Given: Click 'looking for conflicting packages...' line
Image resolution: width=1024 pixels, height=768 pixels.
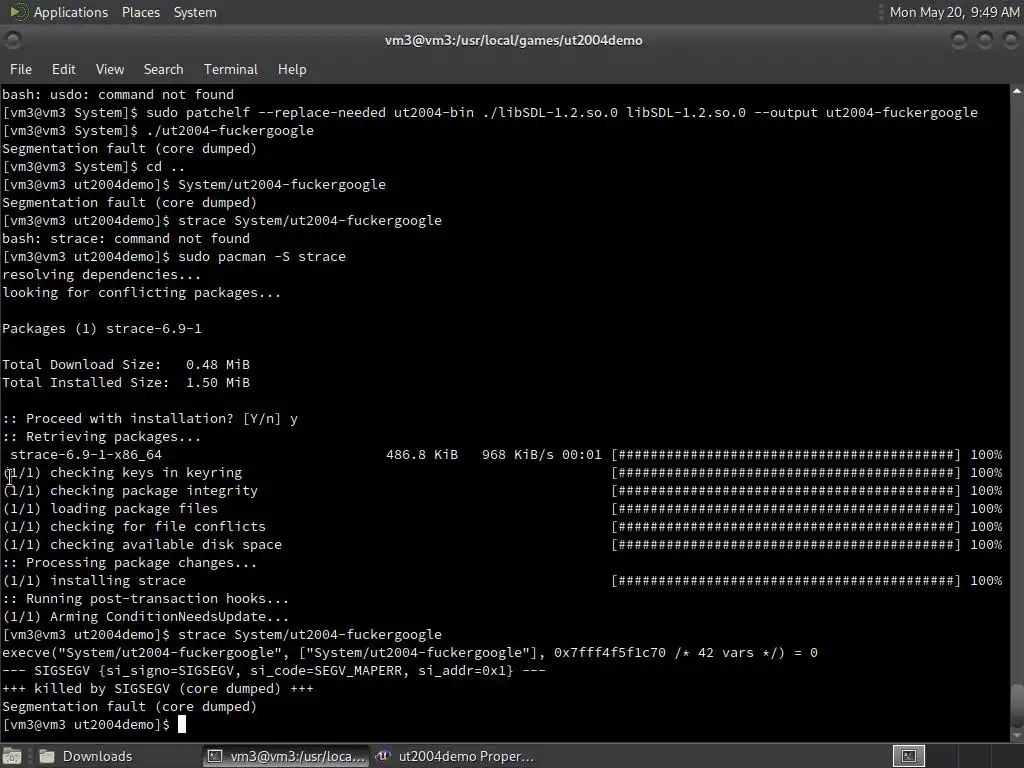Looking at the screenshot, I should click(x=141, y=293).
